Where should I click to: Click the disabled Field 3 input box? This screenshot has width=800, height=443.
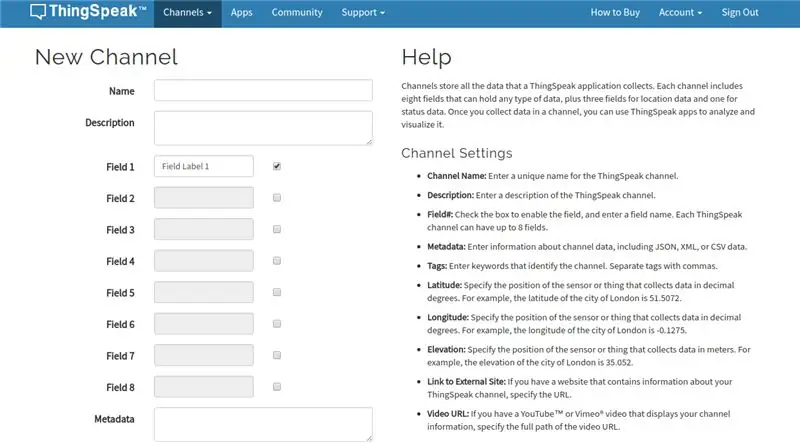[204, 230]
